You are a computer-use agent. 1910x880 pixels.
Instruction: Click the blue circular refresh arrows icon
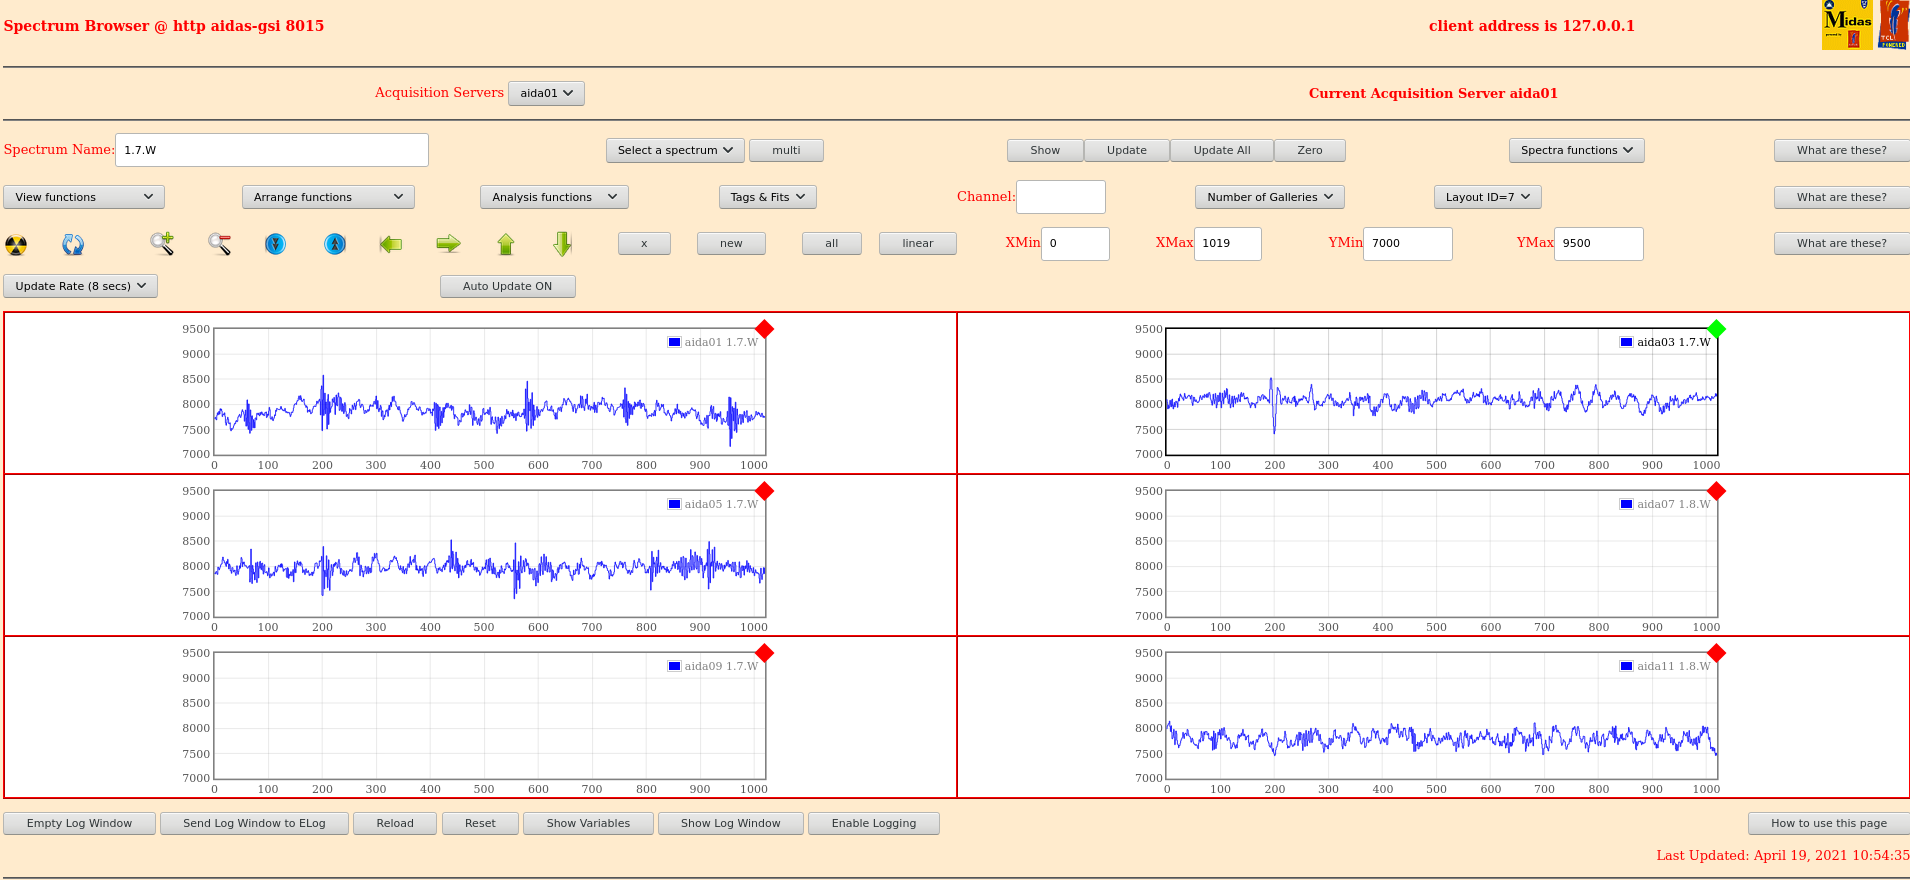click(73, 244)
